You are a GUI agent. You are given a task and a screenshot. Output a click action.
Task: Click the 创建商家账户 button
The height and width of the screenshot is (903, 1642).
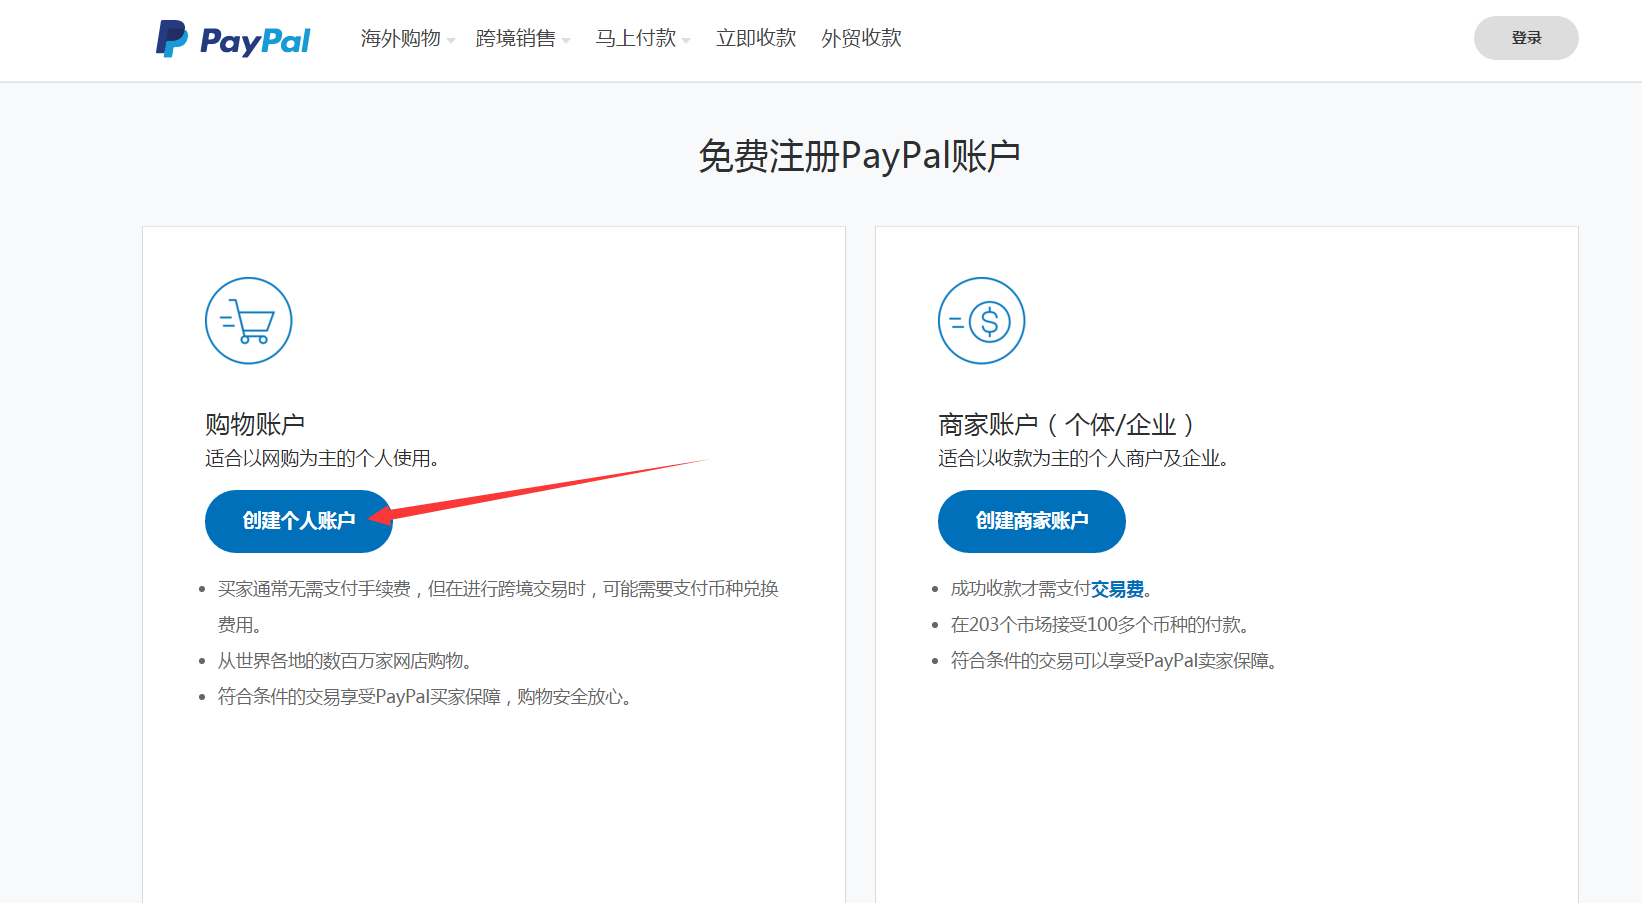(x=1031, y=521)
